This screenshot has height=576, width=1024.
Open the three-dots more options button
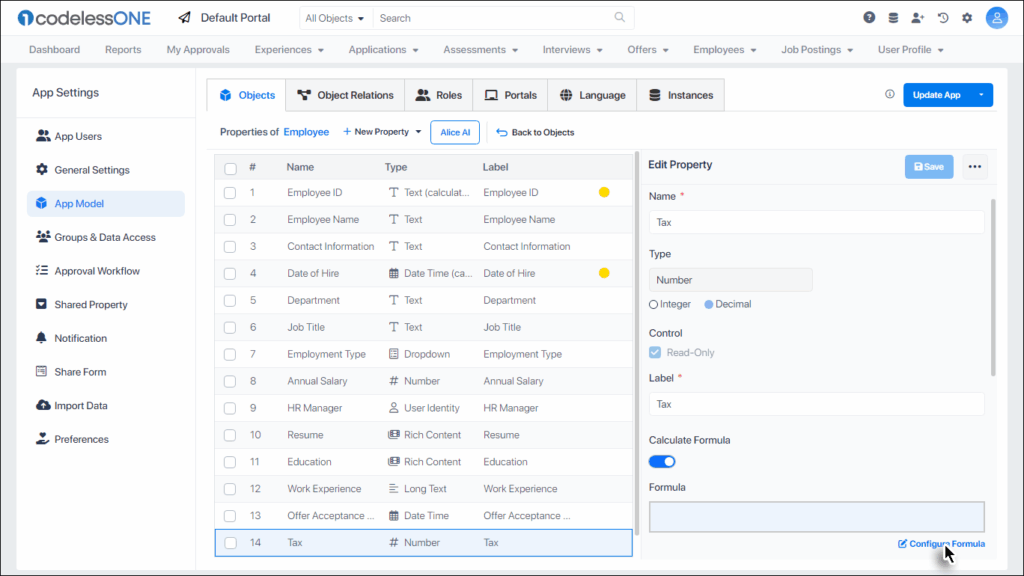(x=975, y=167)
